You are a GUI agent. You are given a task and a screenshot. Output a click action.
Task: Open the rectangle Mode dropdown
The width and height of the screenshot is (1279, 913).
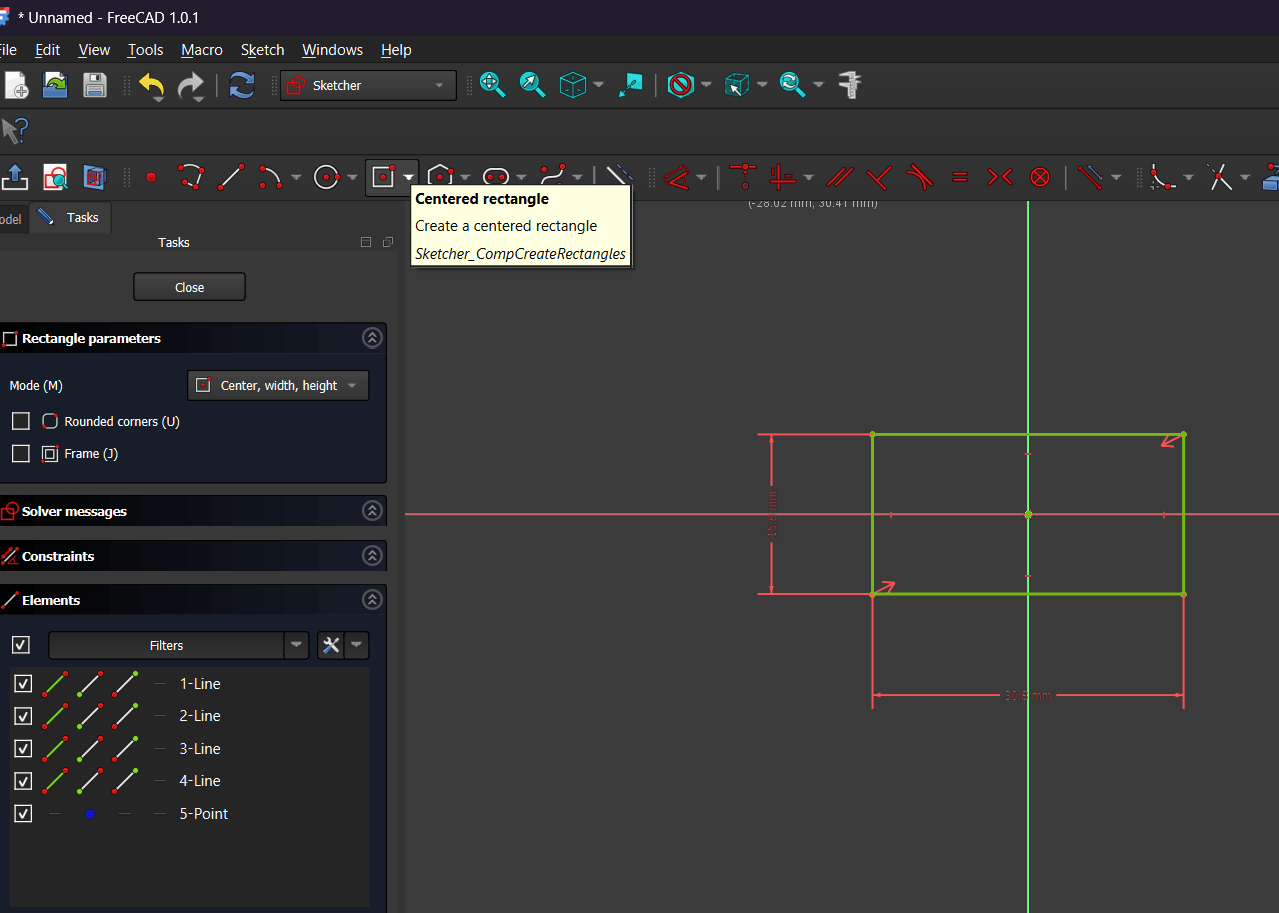coord(278,385)
